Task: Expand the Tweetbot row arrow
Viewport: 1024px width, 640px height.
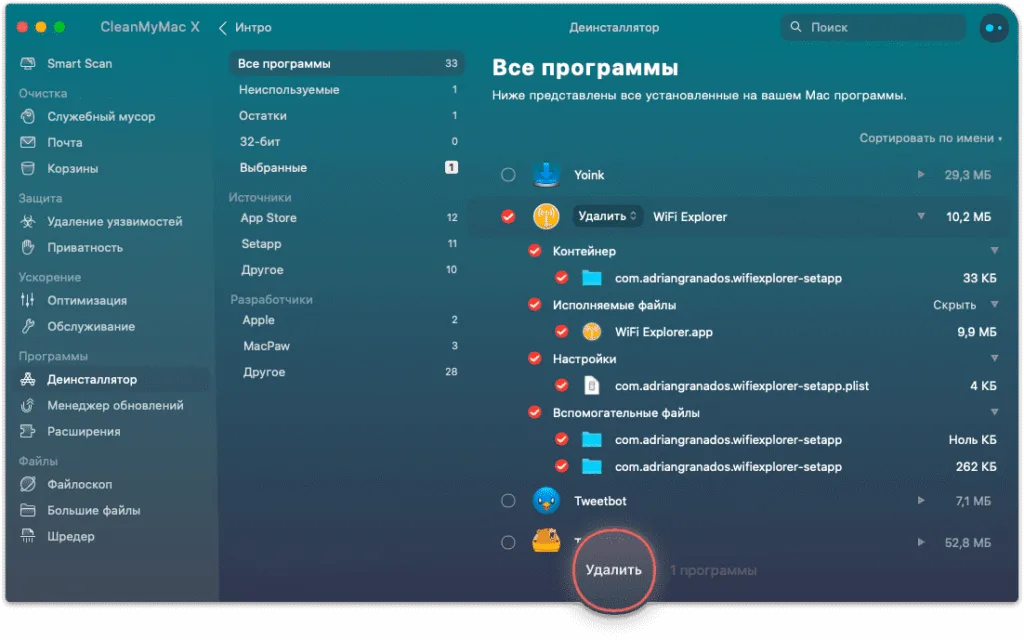Action: coord(921,501)
